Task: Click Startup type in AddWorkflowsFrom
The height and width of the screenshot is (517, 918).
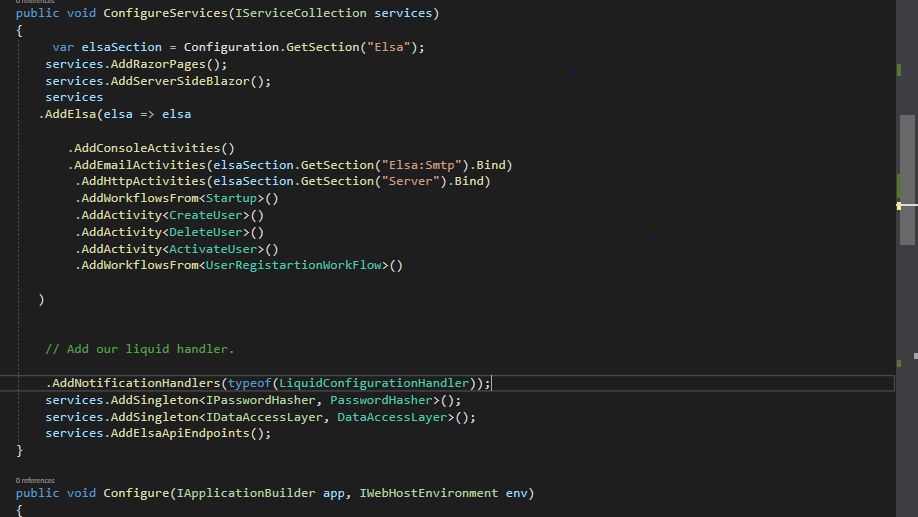Action: [x=231, y=198]
